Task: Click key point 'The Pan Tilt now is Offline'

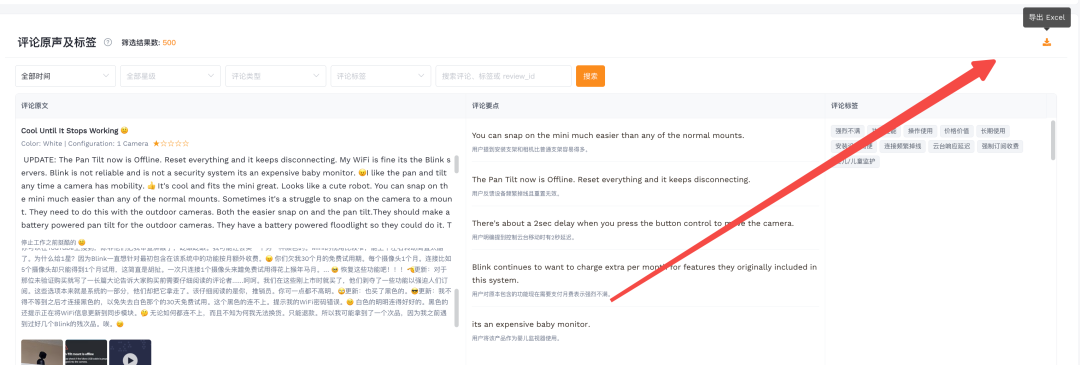Action: pyautogui.click(x=610, y=179)
